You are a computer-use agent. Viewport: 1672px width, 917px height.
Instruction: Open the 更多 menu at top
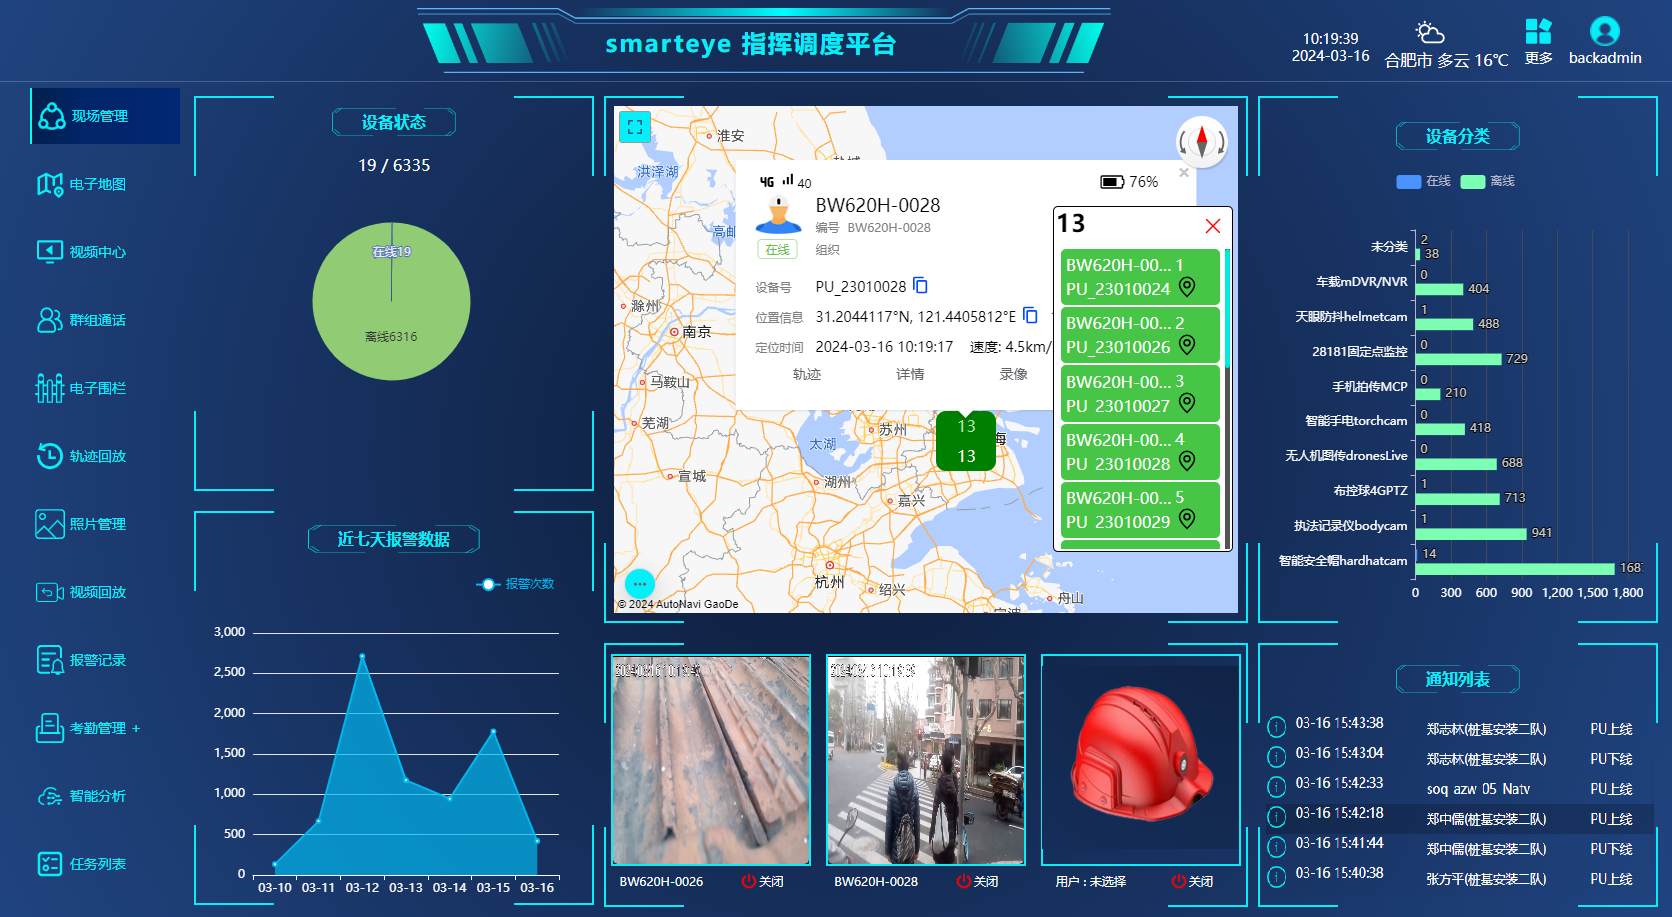[1538, 42]
